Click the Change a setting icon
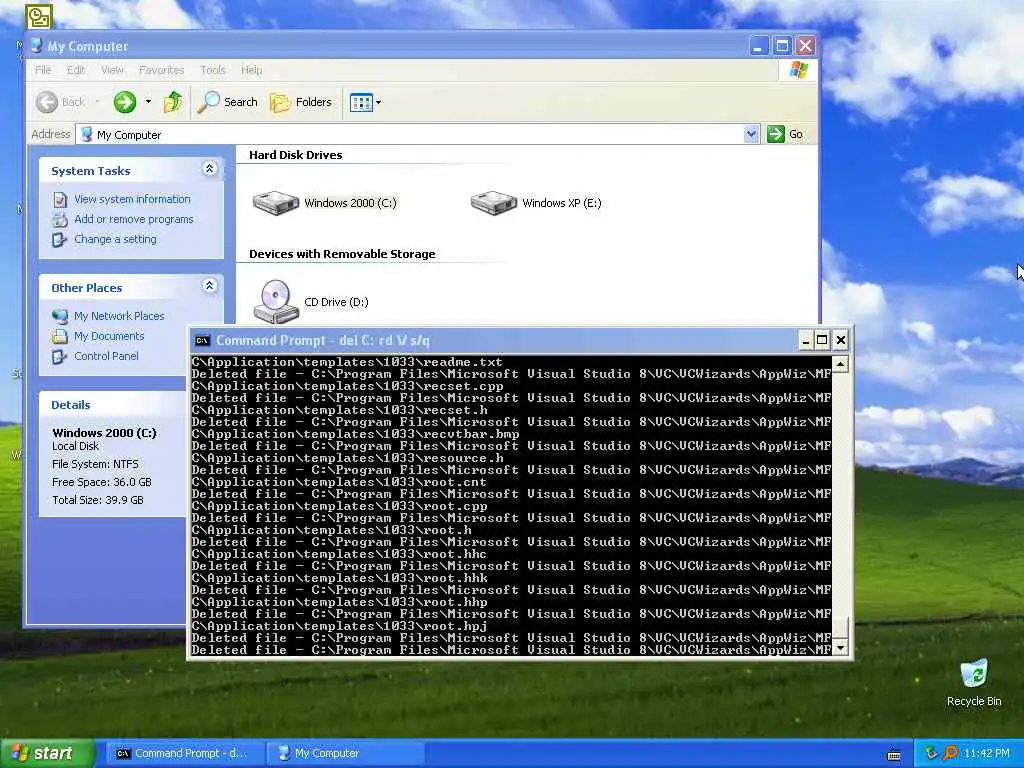The width and height of the screenshot is (1024, 768). [x=59, y=240]
